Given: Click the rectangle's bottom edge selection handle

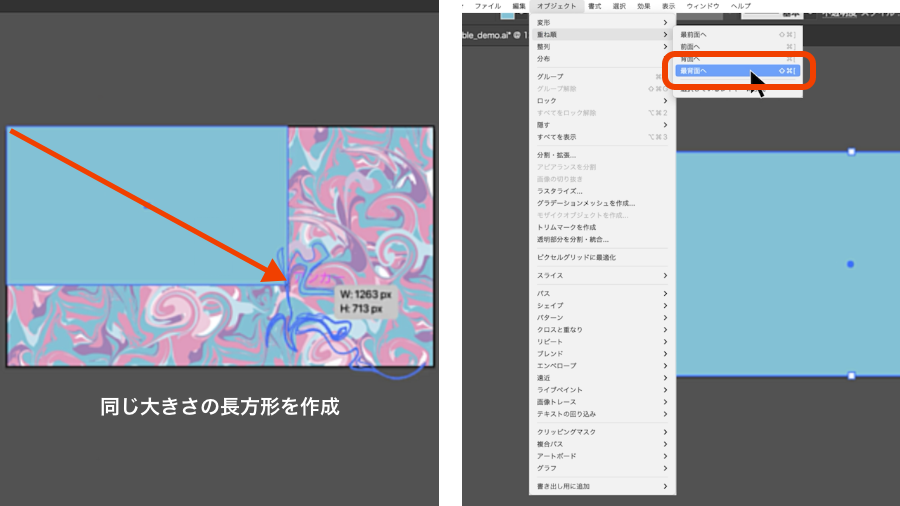Looking at the screenshot, I should click(x=851, y=376).
